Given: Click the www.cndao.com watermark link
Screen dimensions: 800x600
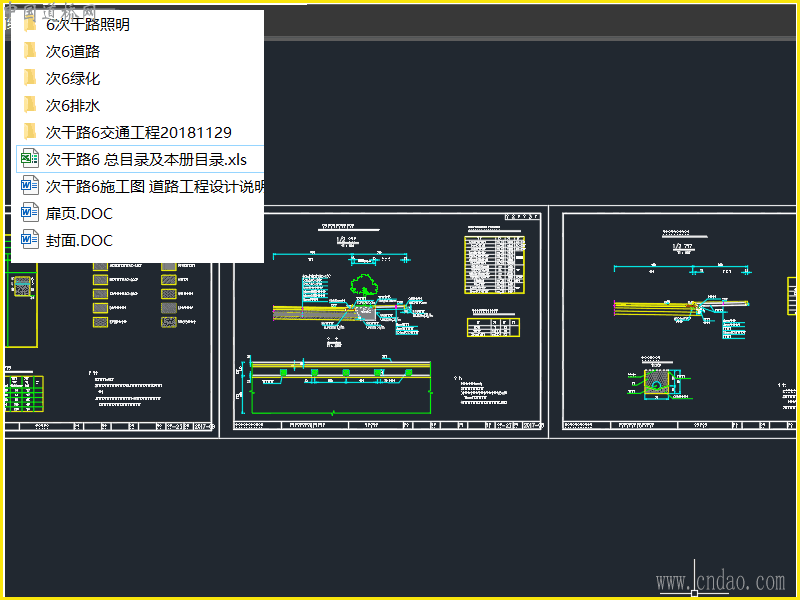Looking at the screenshot, I should 720,582.
